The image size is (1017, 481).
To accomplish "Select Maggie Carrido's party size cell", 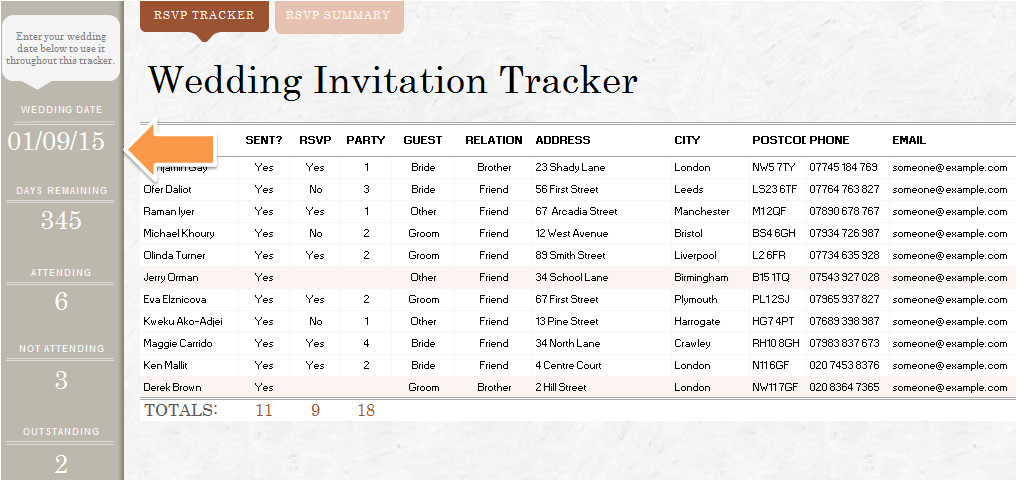I will (x=366, y=344).
